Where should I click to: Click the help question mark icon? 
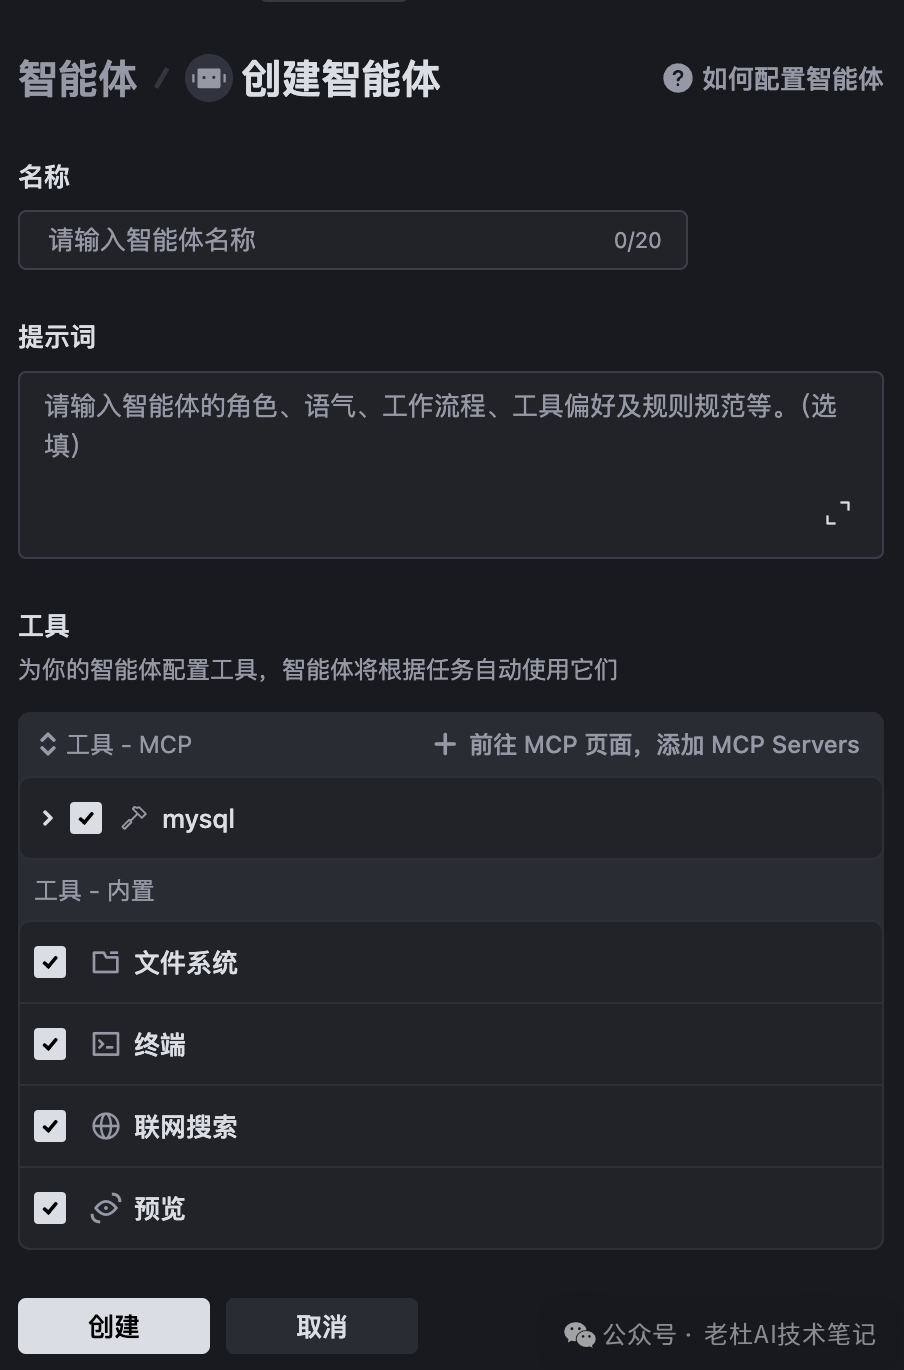pos(677,78)
